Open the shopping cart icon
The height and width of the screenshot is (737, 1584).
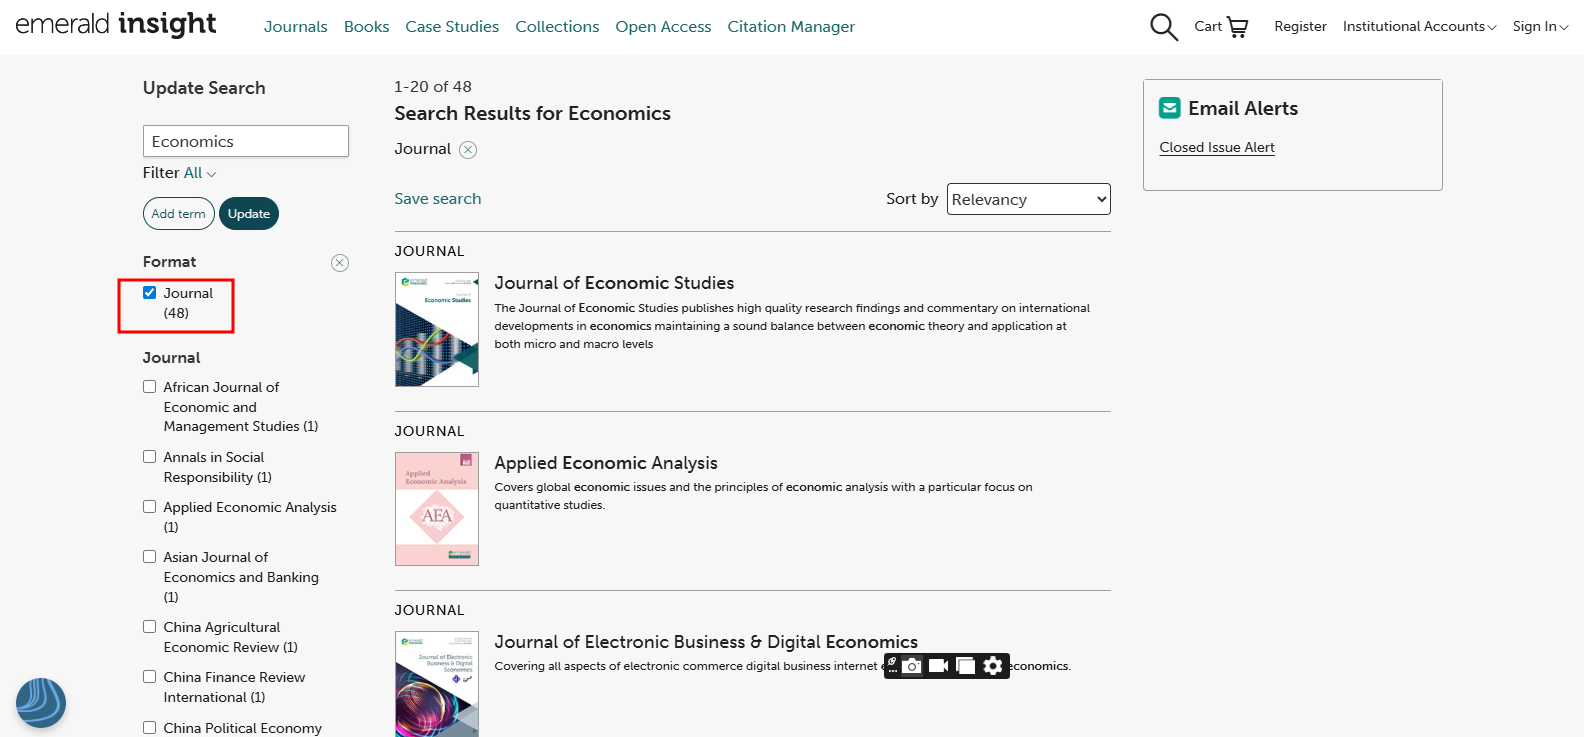(1237, 27)
